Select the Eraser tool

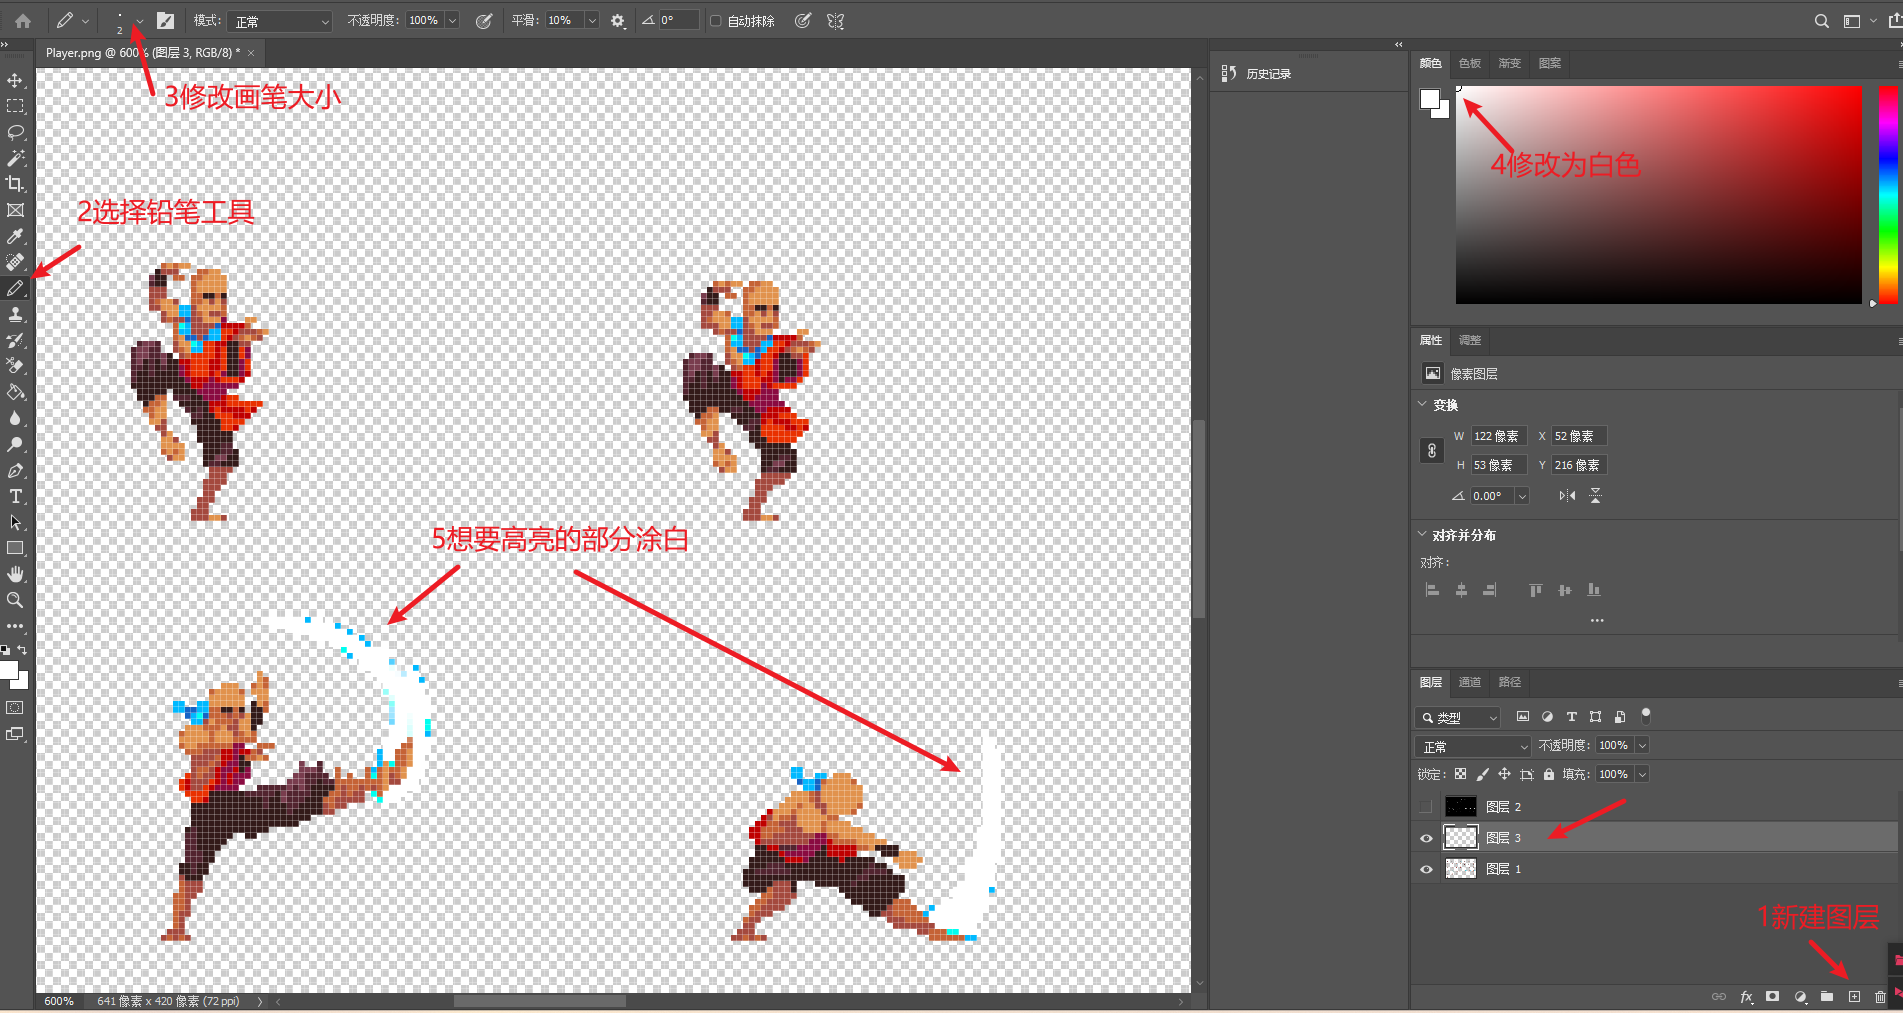pyautogui.click(x=15, y=366)
